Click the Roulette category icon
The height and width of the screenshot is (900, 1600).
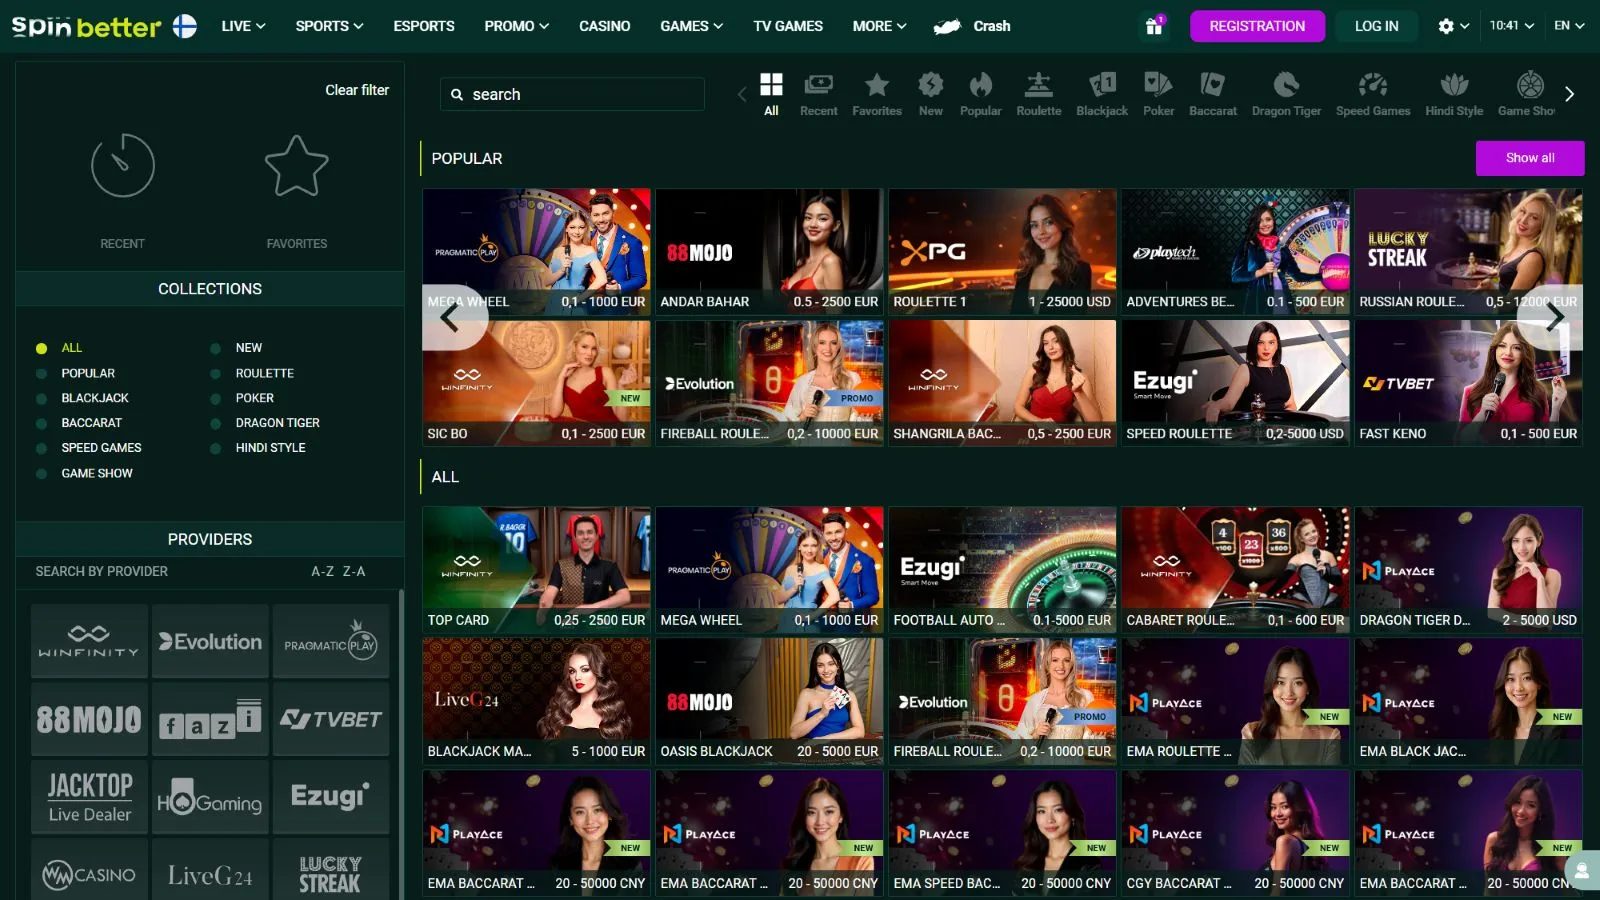click(1038, 86)
